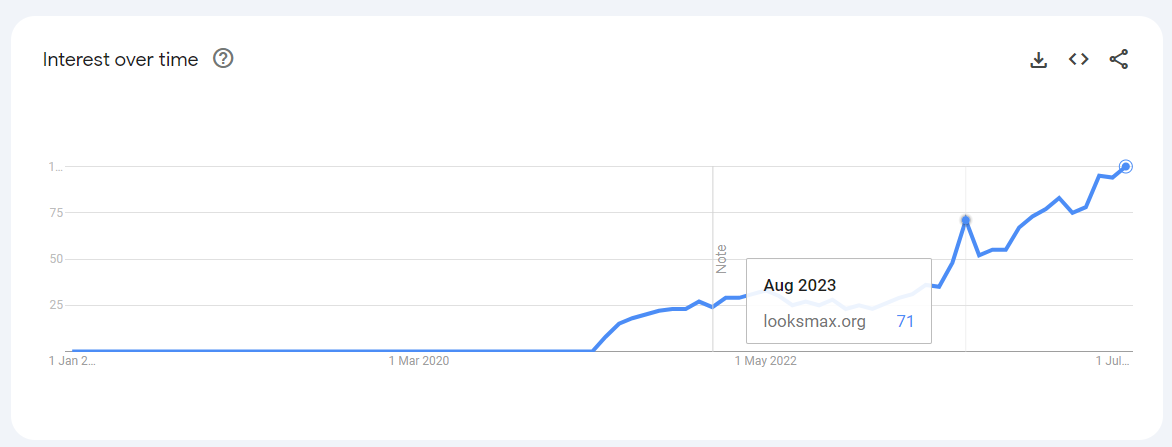
Task: Click the 1 Jan axis label
Action: click(x=72, y=361)
